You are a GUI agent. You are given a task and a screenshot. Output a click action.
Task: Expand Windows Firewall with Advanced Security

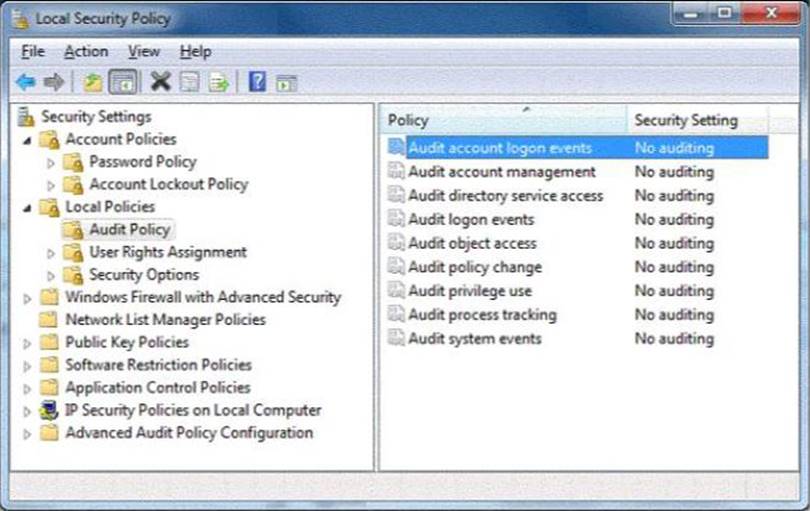pyautogui.click(x=28, y=298)
